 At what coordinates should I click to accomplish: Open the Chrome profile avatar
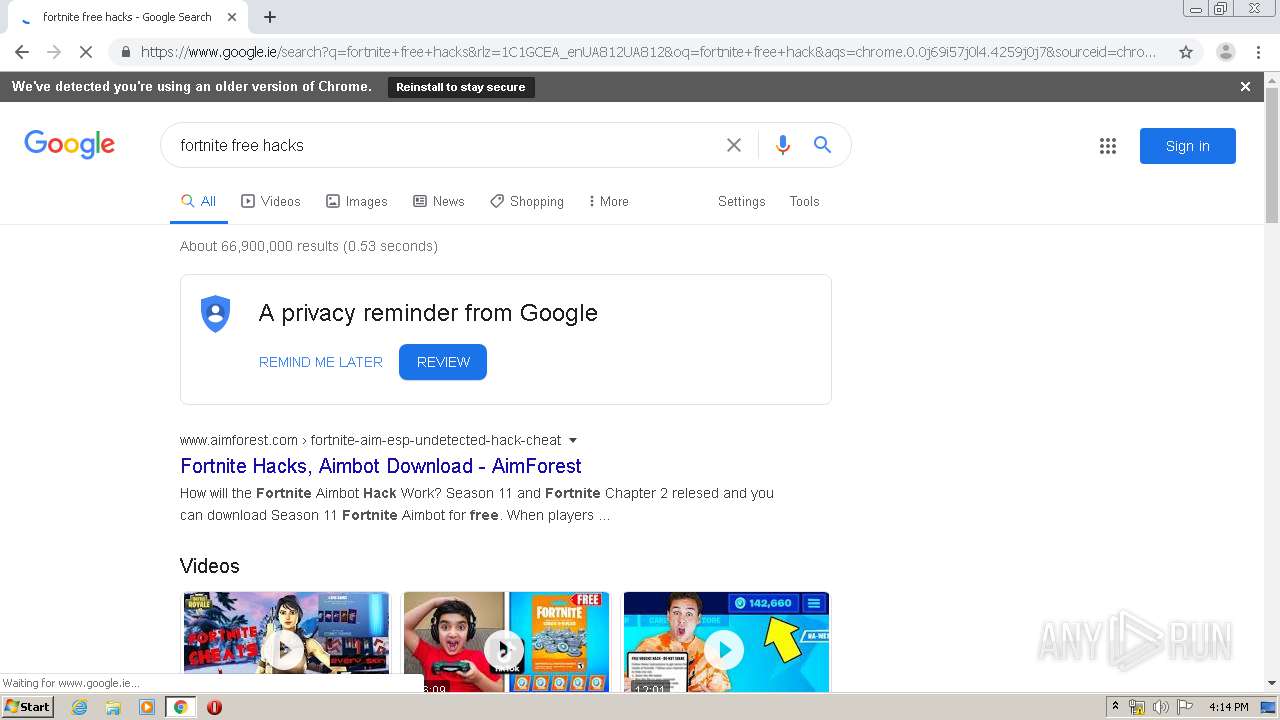point(1225,52)
